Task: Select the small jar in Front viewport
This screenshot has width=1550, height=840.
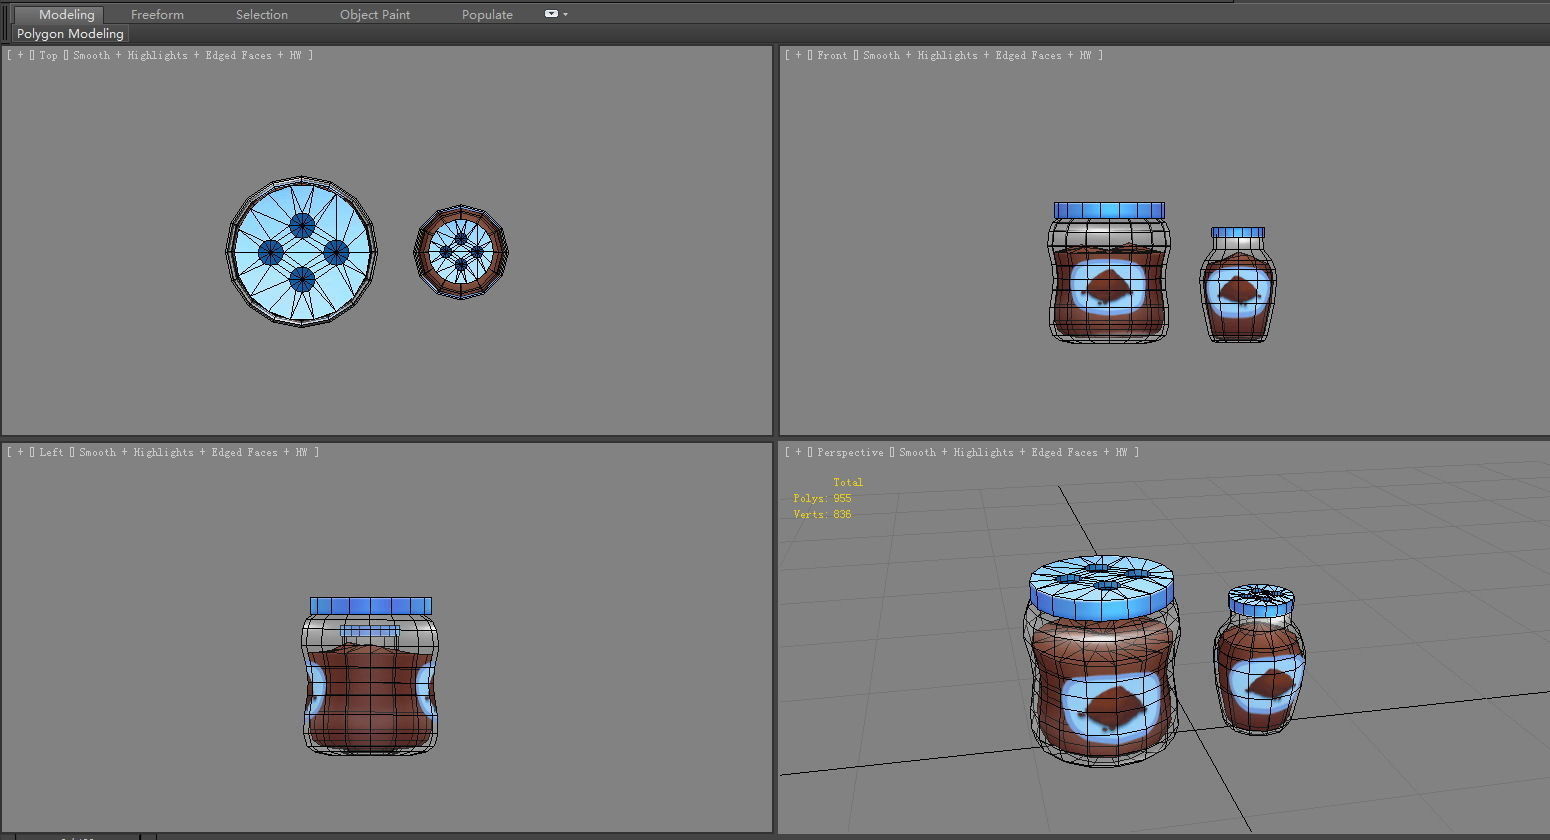Action: click(x=1238, y=285)
